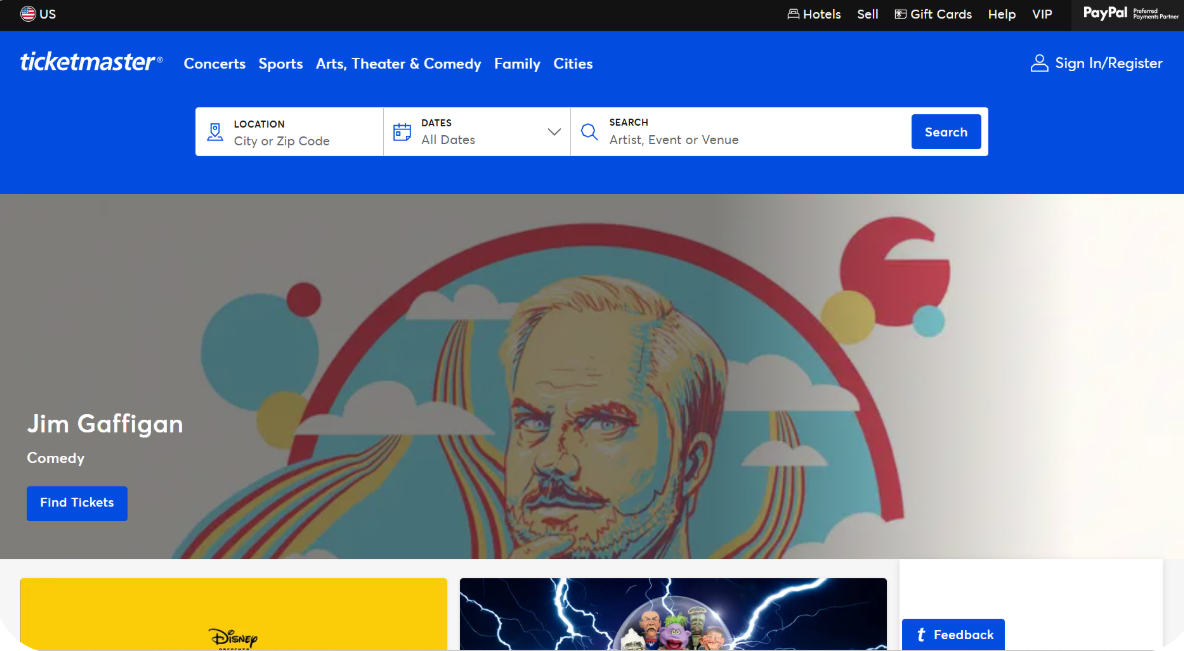The height and width of the screenshot is (651, 1184).
Task: Select the All Dates combo box
Action: point(477,131)
